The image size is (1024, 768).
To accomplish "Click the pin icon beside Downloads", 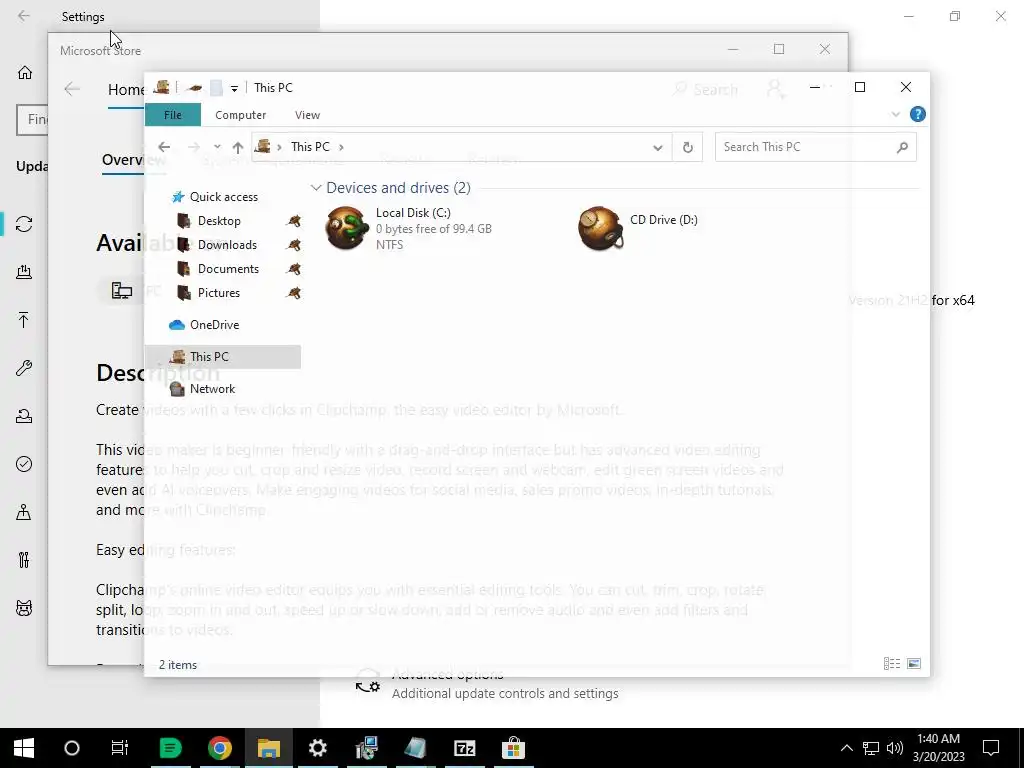I will 293,245.
